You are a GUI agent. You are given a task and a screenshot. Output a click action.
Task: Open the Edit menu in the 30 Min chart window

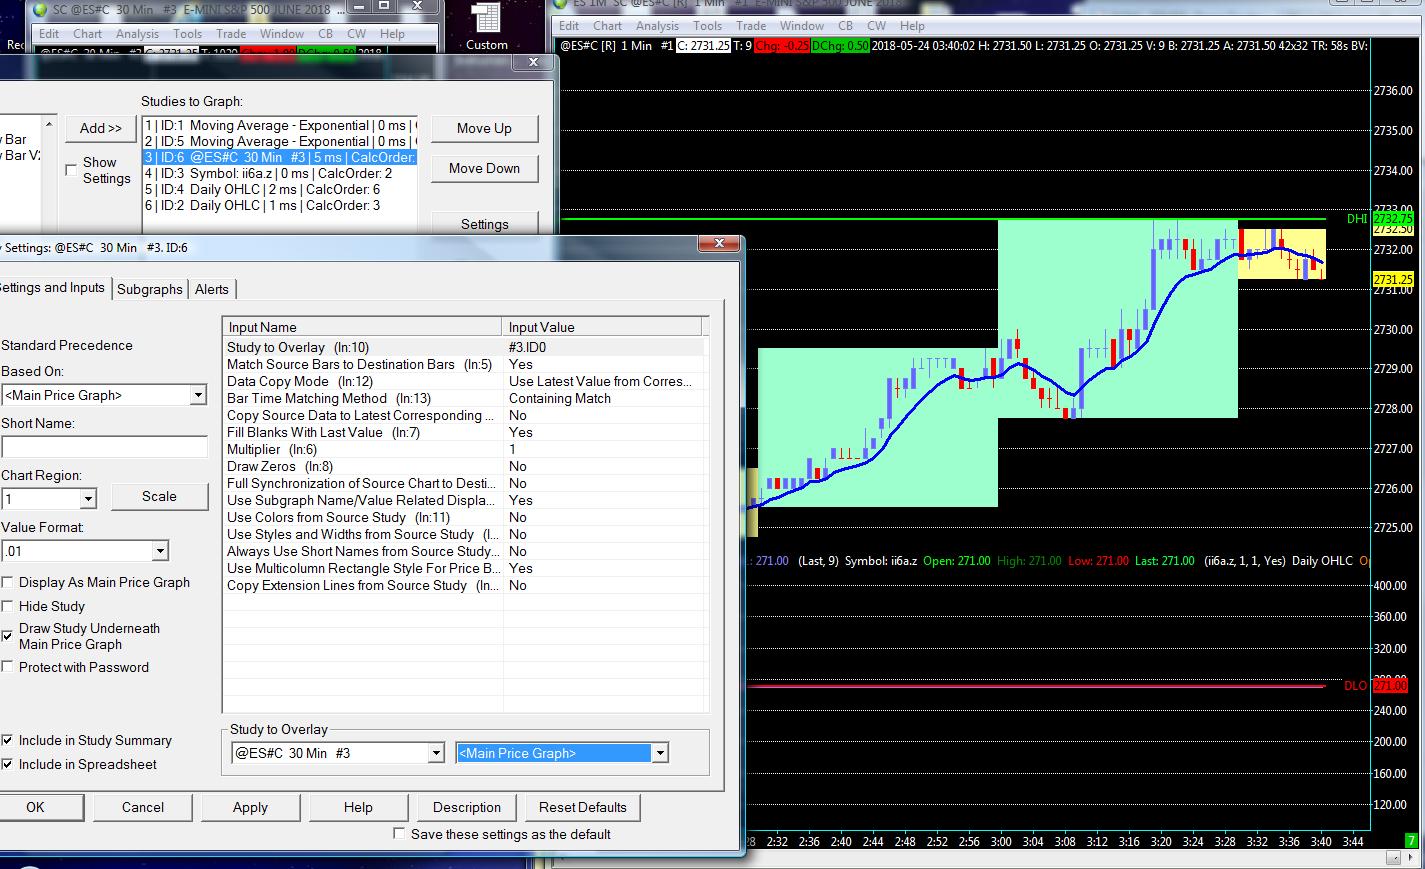coord(49,34)
